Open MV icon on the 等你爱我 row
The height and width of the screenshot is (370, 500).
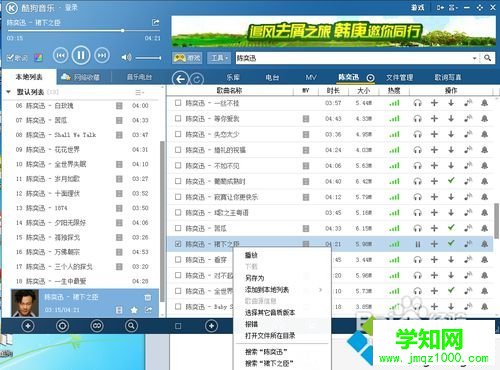pos(306,119)
